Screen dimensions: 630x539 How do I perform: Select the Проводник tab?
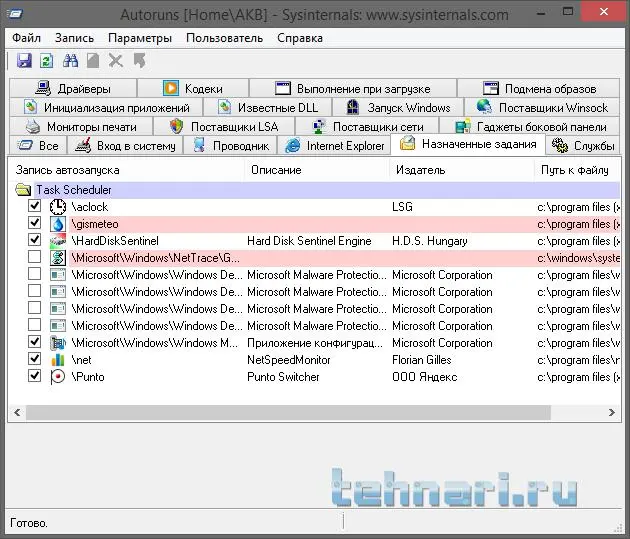pyautogui.click(x=230, y=146)
